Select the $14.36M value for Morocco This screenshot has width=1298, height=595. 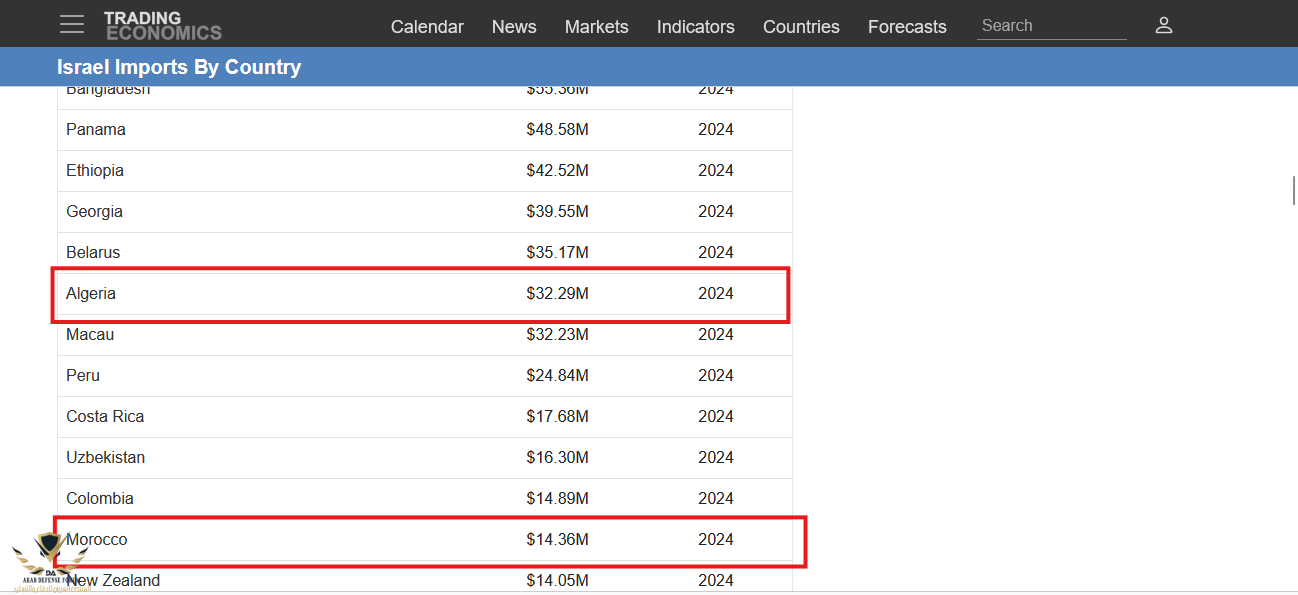click(558, 540)
